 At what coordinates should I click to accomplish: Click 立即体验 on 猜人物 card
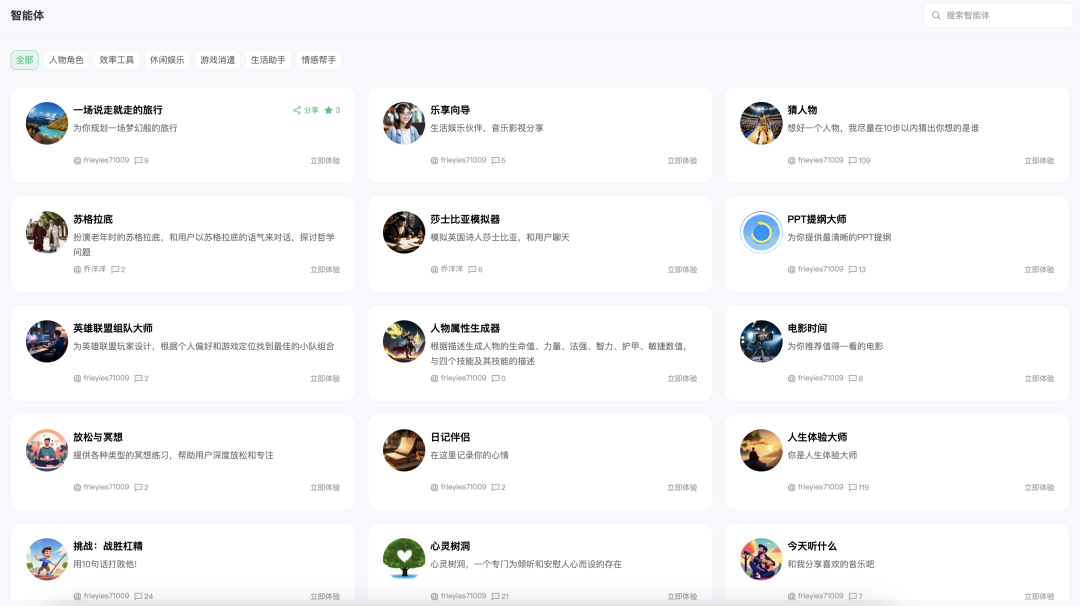tap(1039, 160)
